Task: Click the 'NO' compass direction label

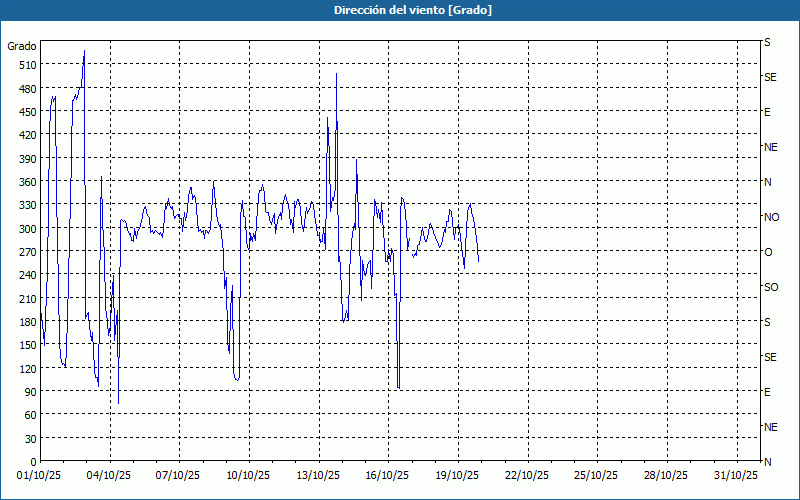Action: coord(771,217)
